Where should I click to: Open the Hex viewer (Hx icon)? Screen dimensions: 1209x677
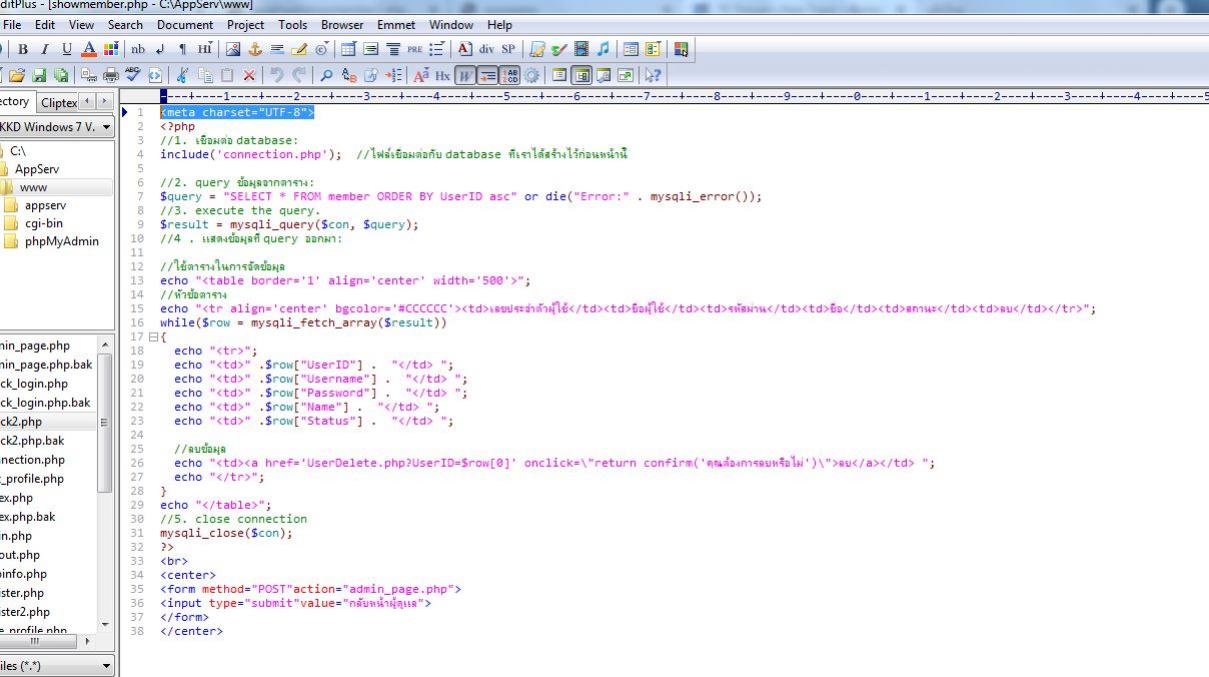tap(442, 75)
